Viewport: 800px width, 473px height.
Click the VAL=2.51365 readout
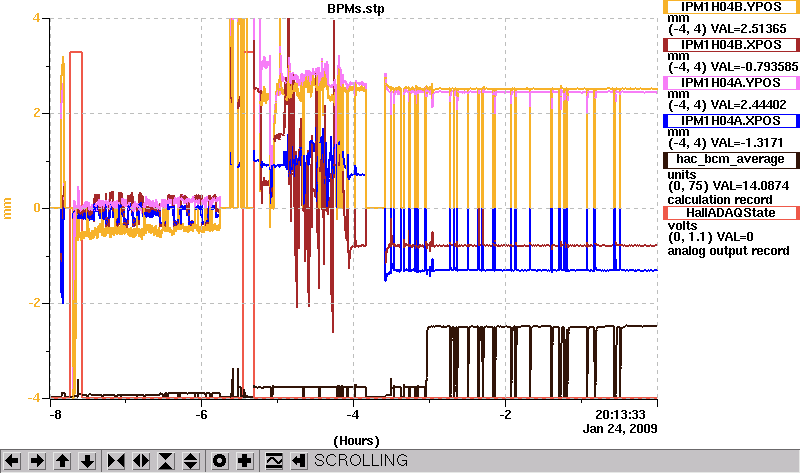749,29
